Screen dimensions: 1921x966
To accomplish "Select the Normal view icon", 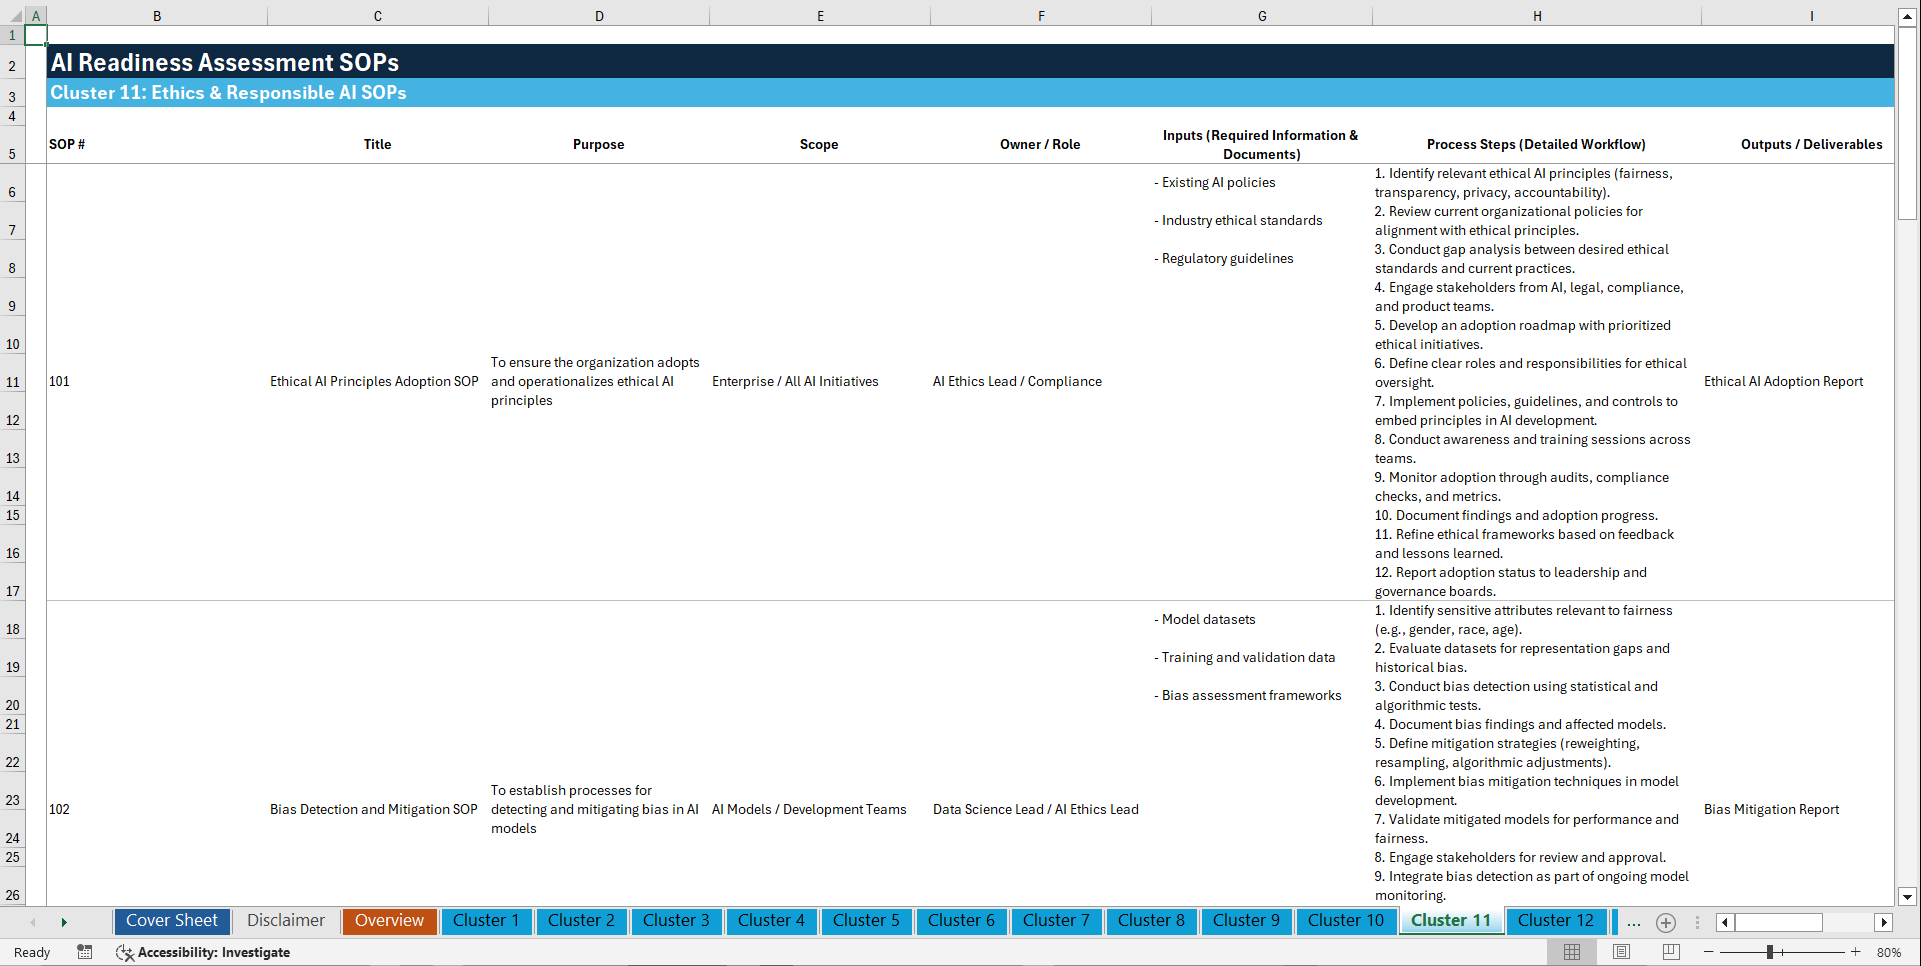I will click(1571, 952).
